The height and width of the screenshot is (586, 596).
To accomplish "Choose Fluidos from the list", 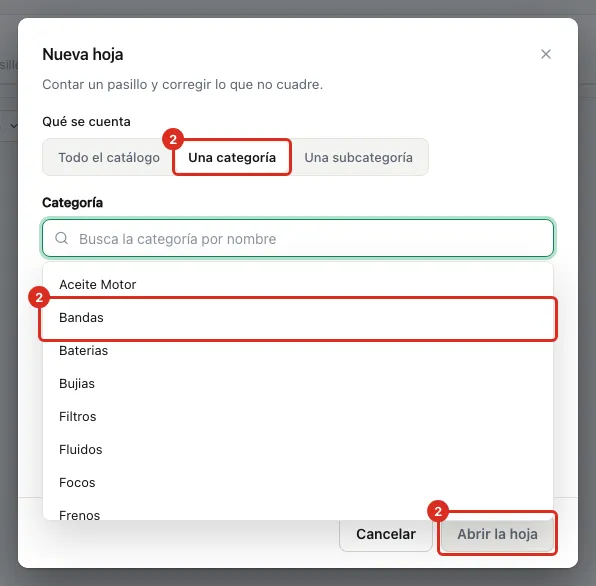I will tap(298, 450).
